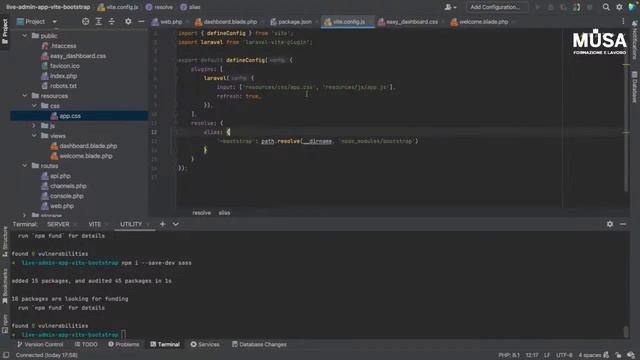Click the terminal command prompt line
The image size is (640, 360).
pyautogui.click(x=69, y=335)
